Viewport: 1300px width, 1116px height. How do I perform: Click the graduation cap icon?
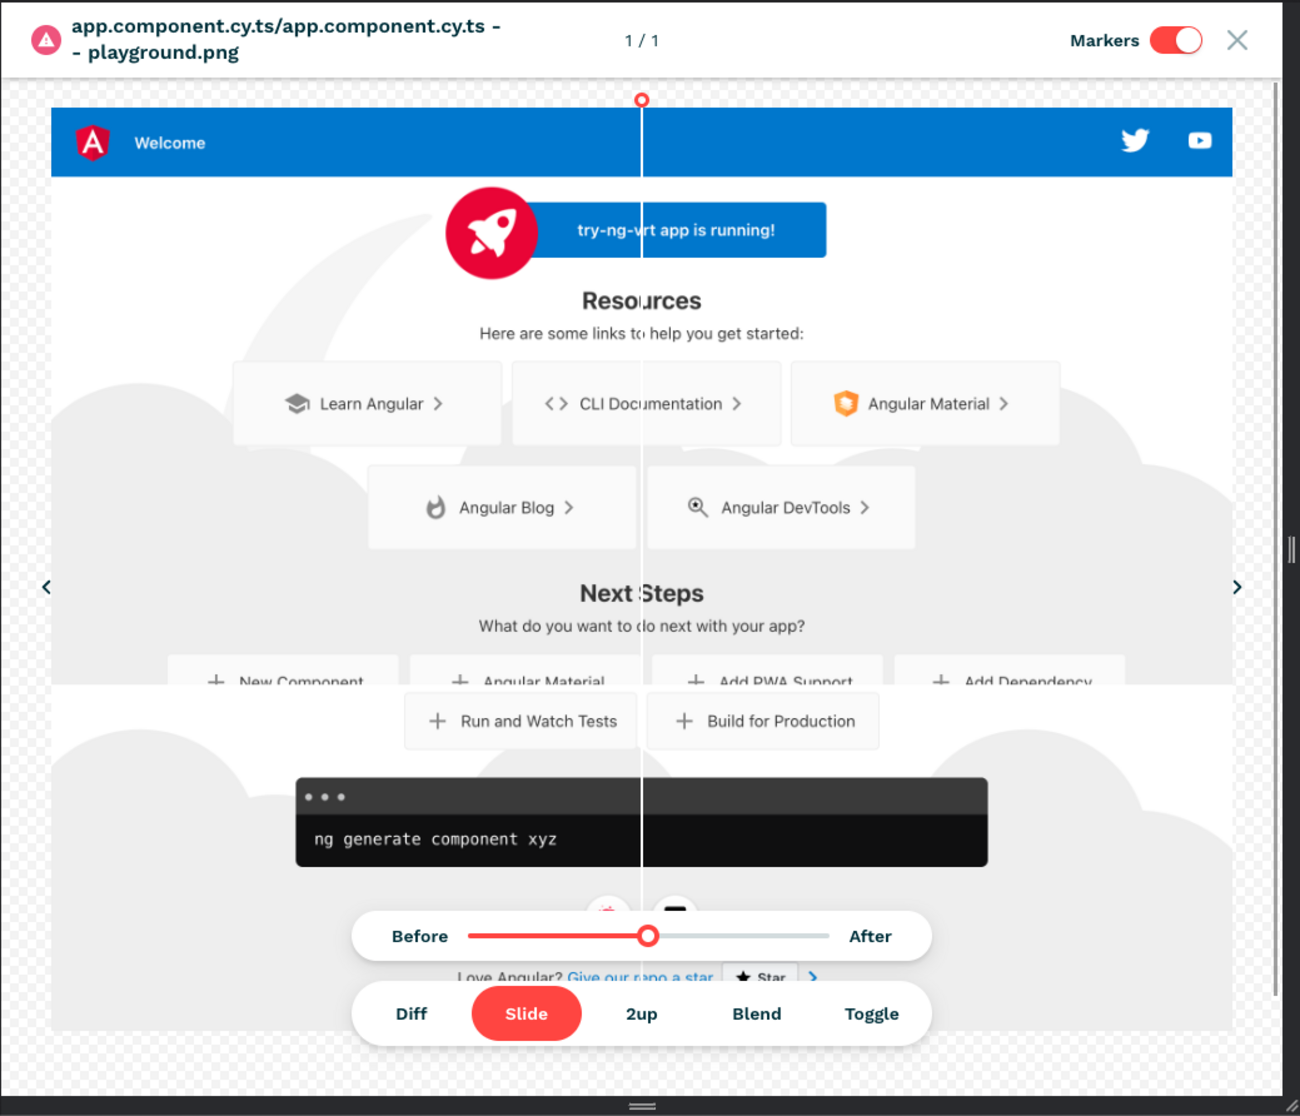297,404
